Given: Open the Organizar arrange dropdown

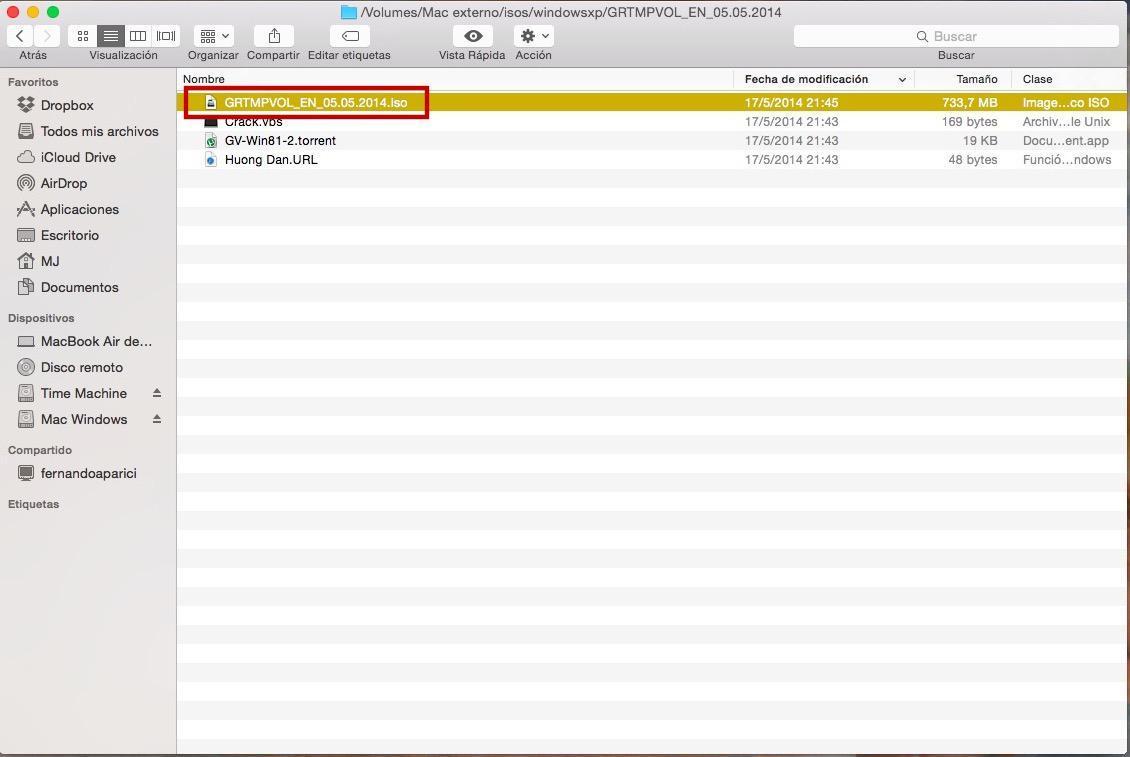Looking at the screenshot, I should point(213,36).
